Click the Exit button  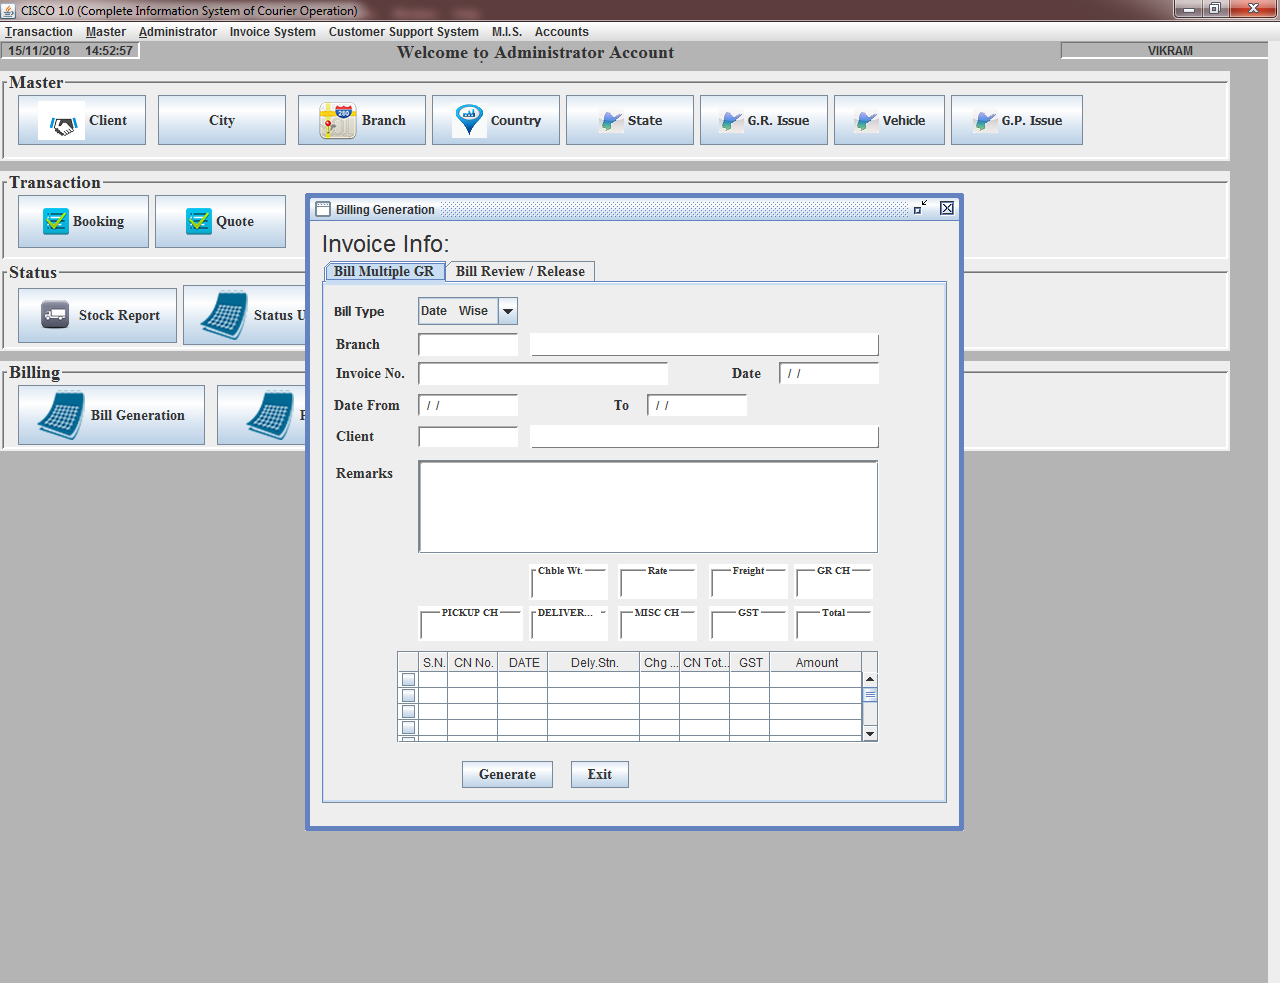[x=599, y=774]
